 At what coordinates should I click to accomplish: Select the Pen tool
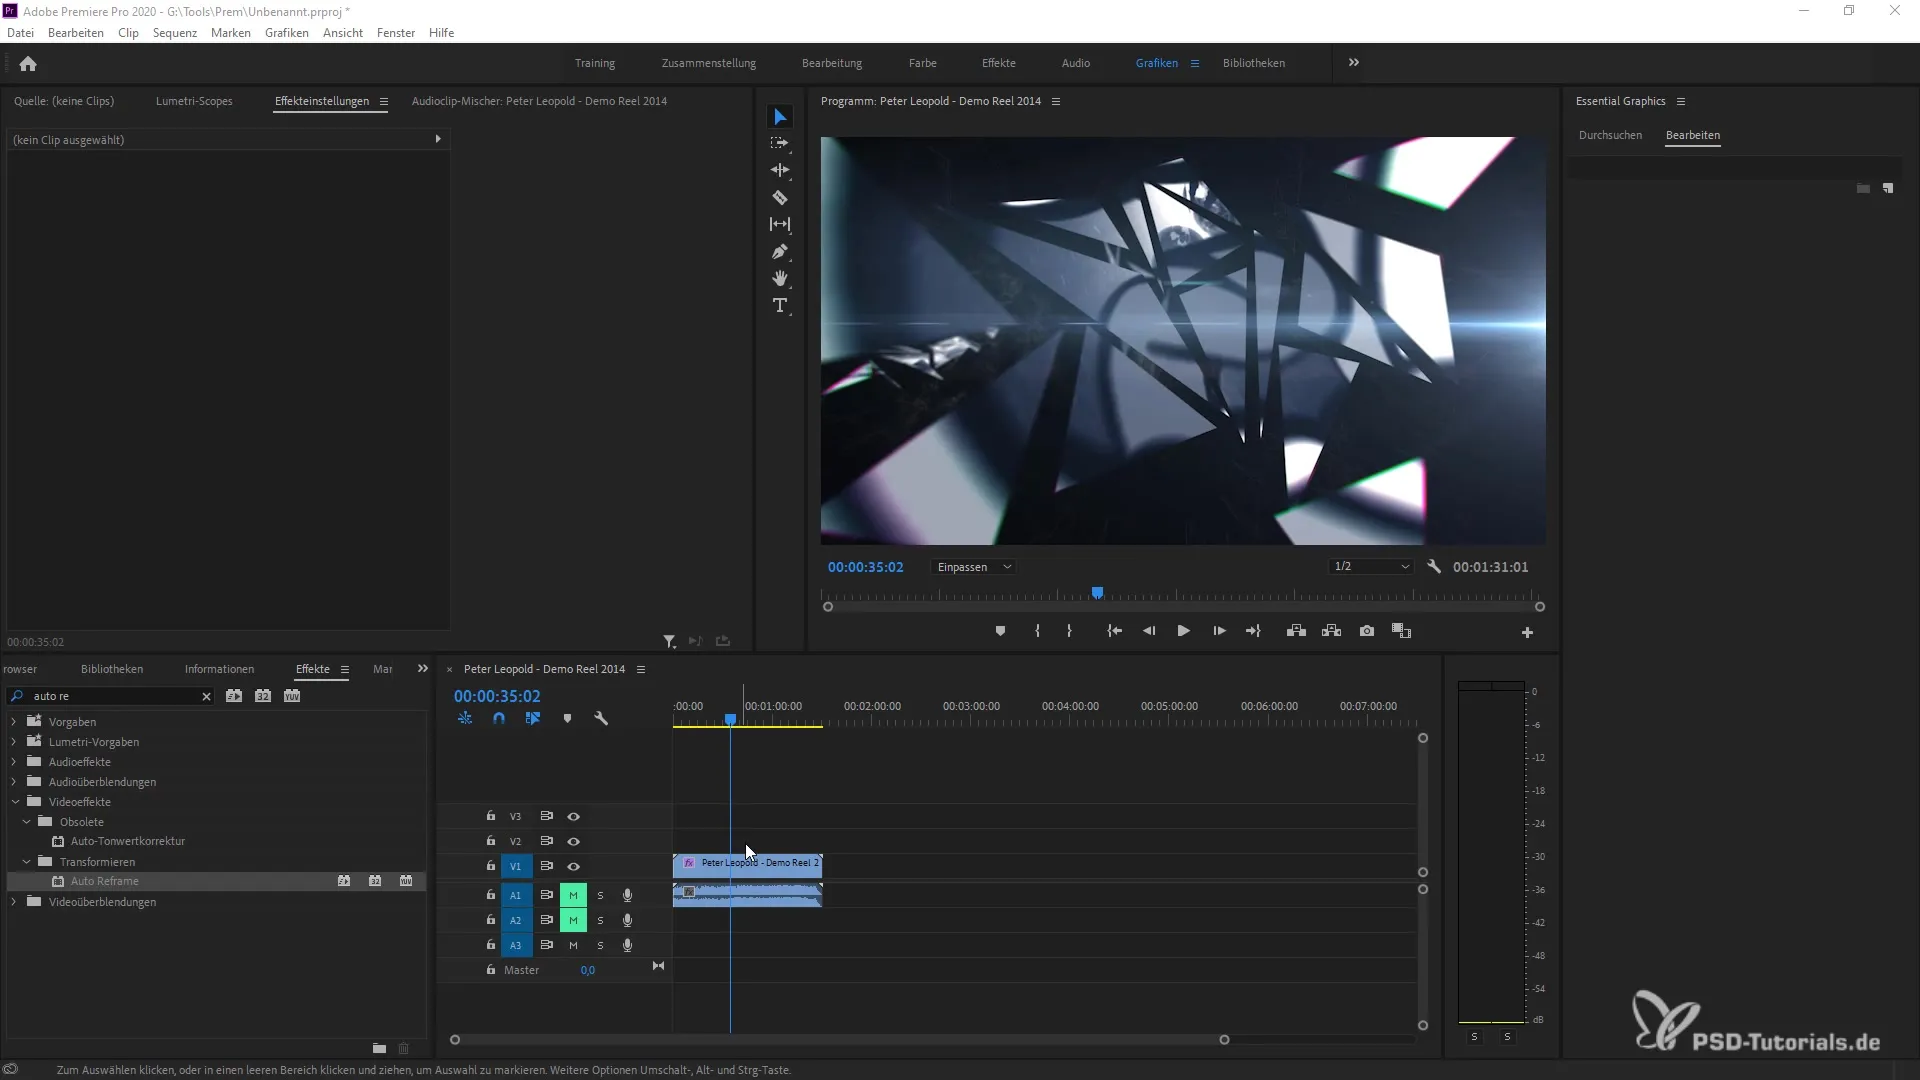click(780, 251)
